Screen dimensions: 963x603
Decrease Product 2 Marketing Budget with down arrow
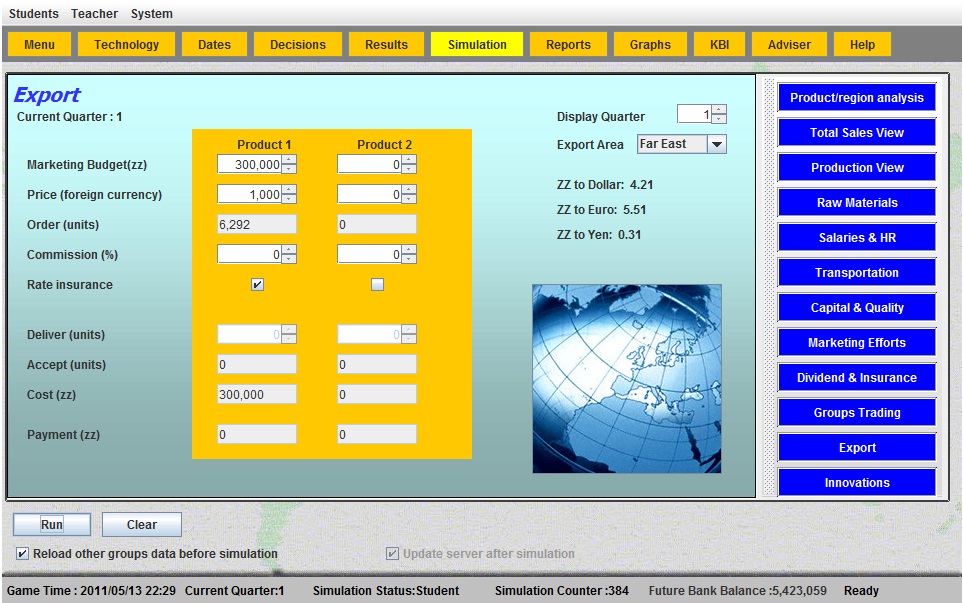pyautogui.click(x=409, y=169)
